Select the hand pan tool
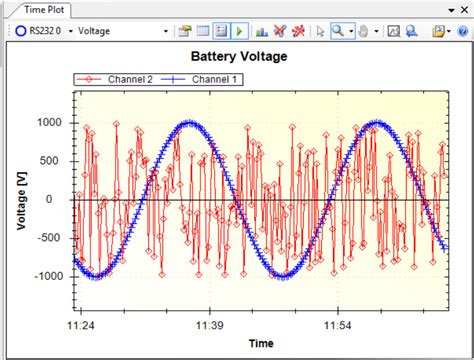 pos(363,31)
